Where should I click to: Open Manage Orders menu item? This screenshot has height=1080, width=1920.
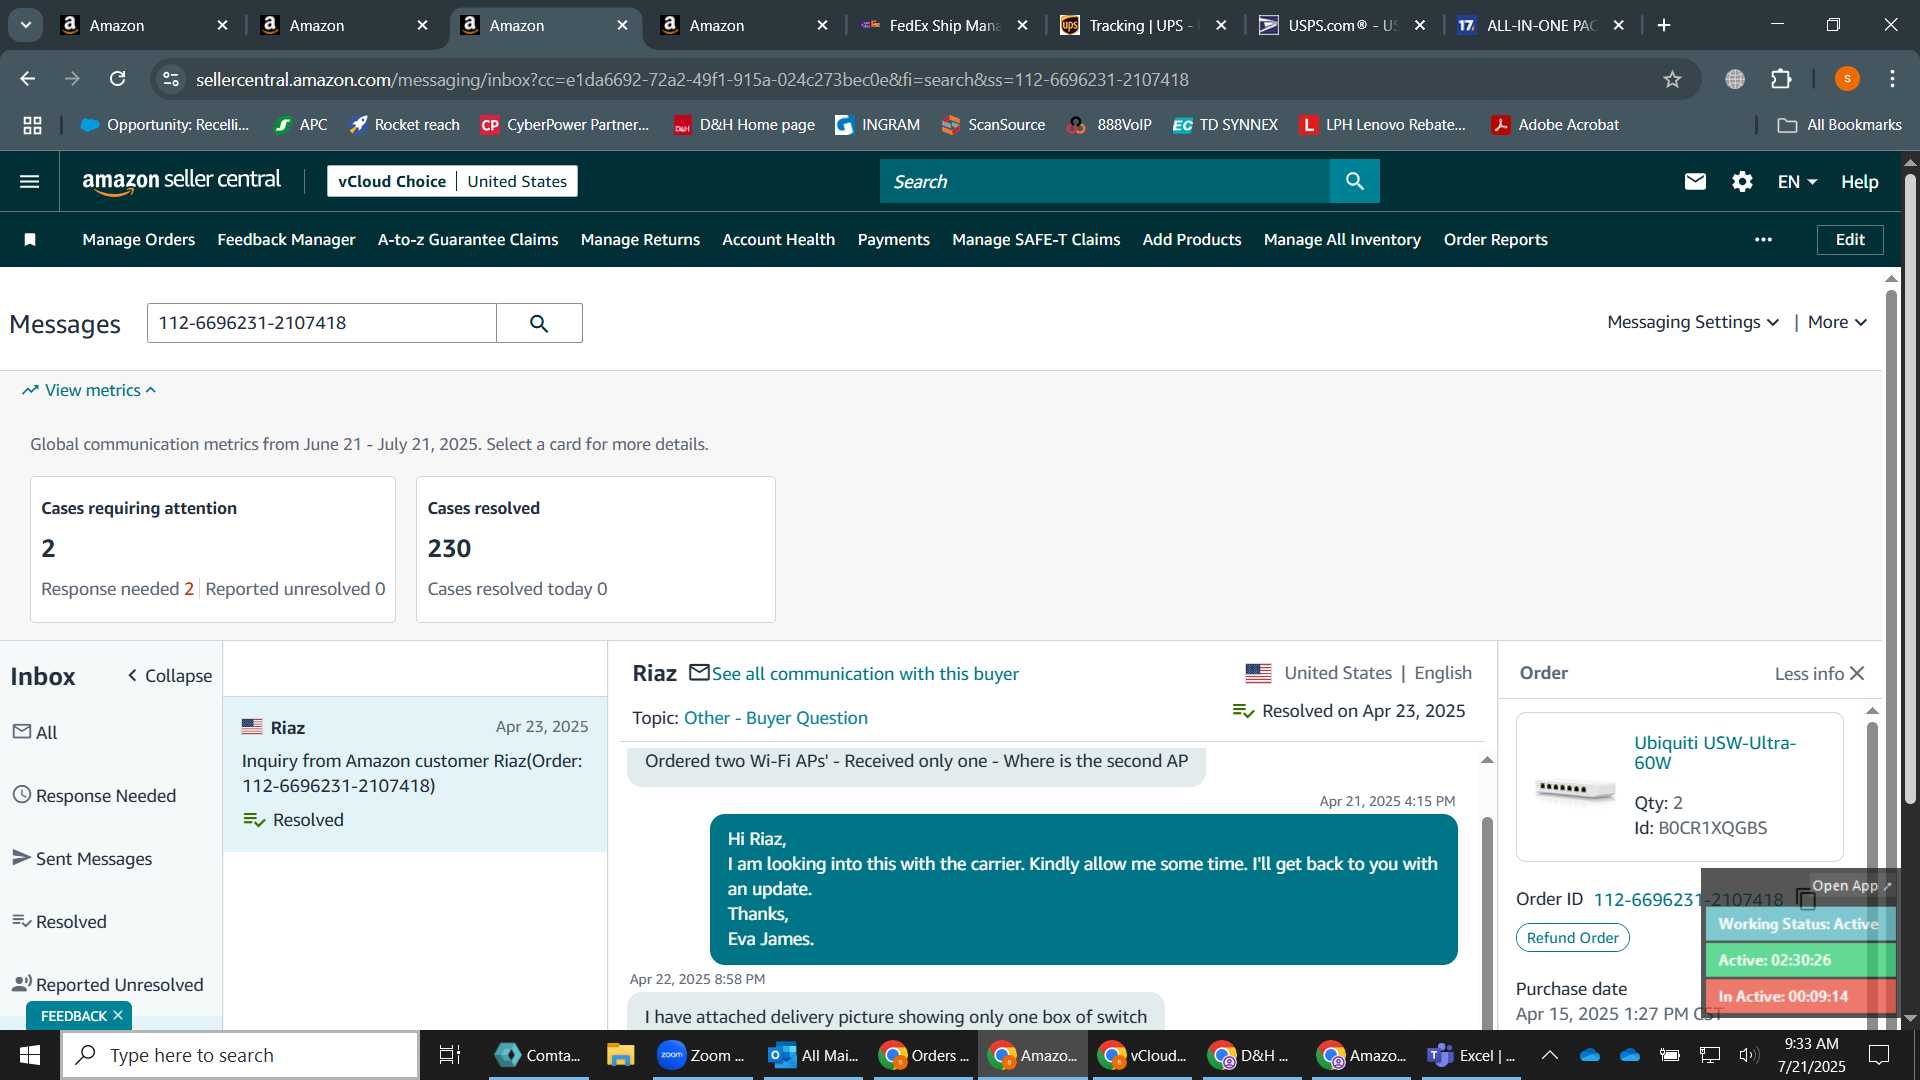[139, 239]
